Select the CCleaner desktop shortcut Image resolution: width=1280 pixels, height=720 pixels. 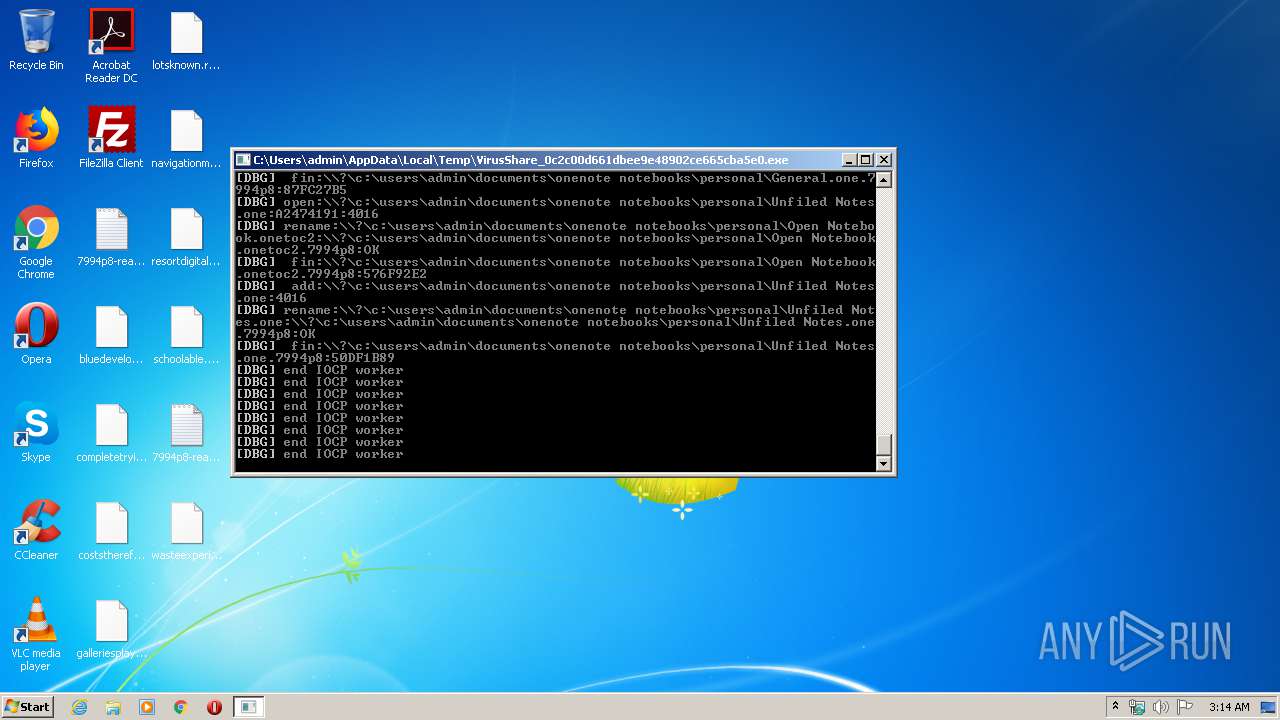click(36, 531)
